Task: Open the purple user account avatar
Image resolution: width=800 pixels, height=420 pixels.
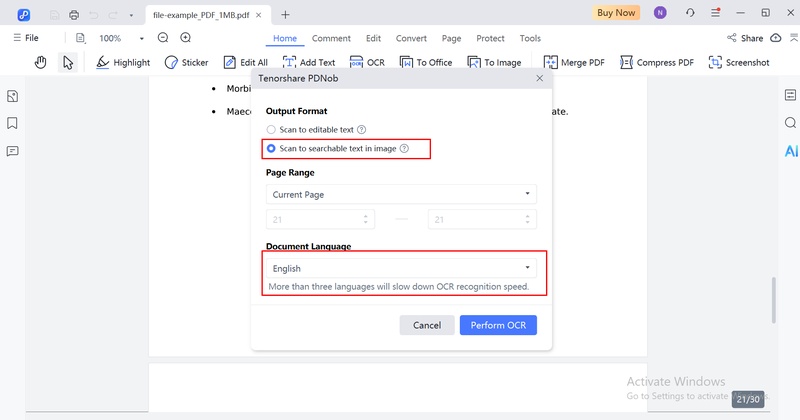Action: point(660,13)
